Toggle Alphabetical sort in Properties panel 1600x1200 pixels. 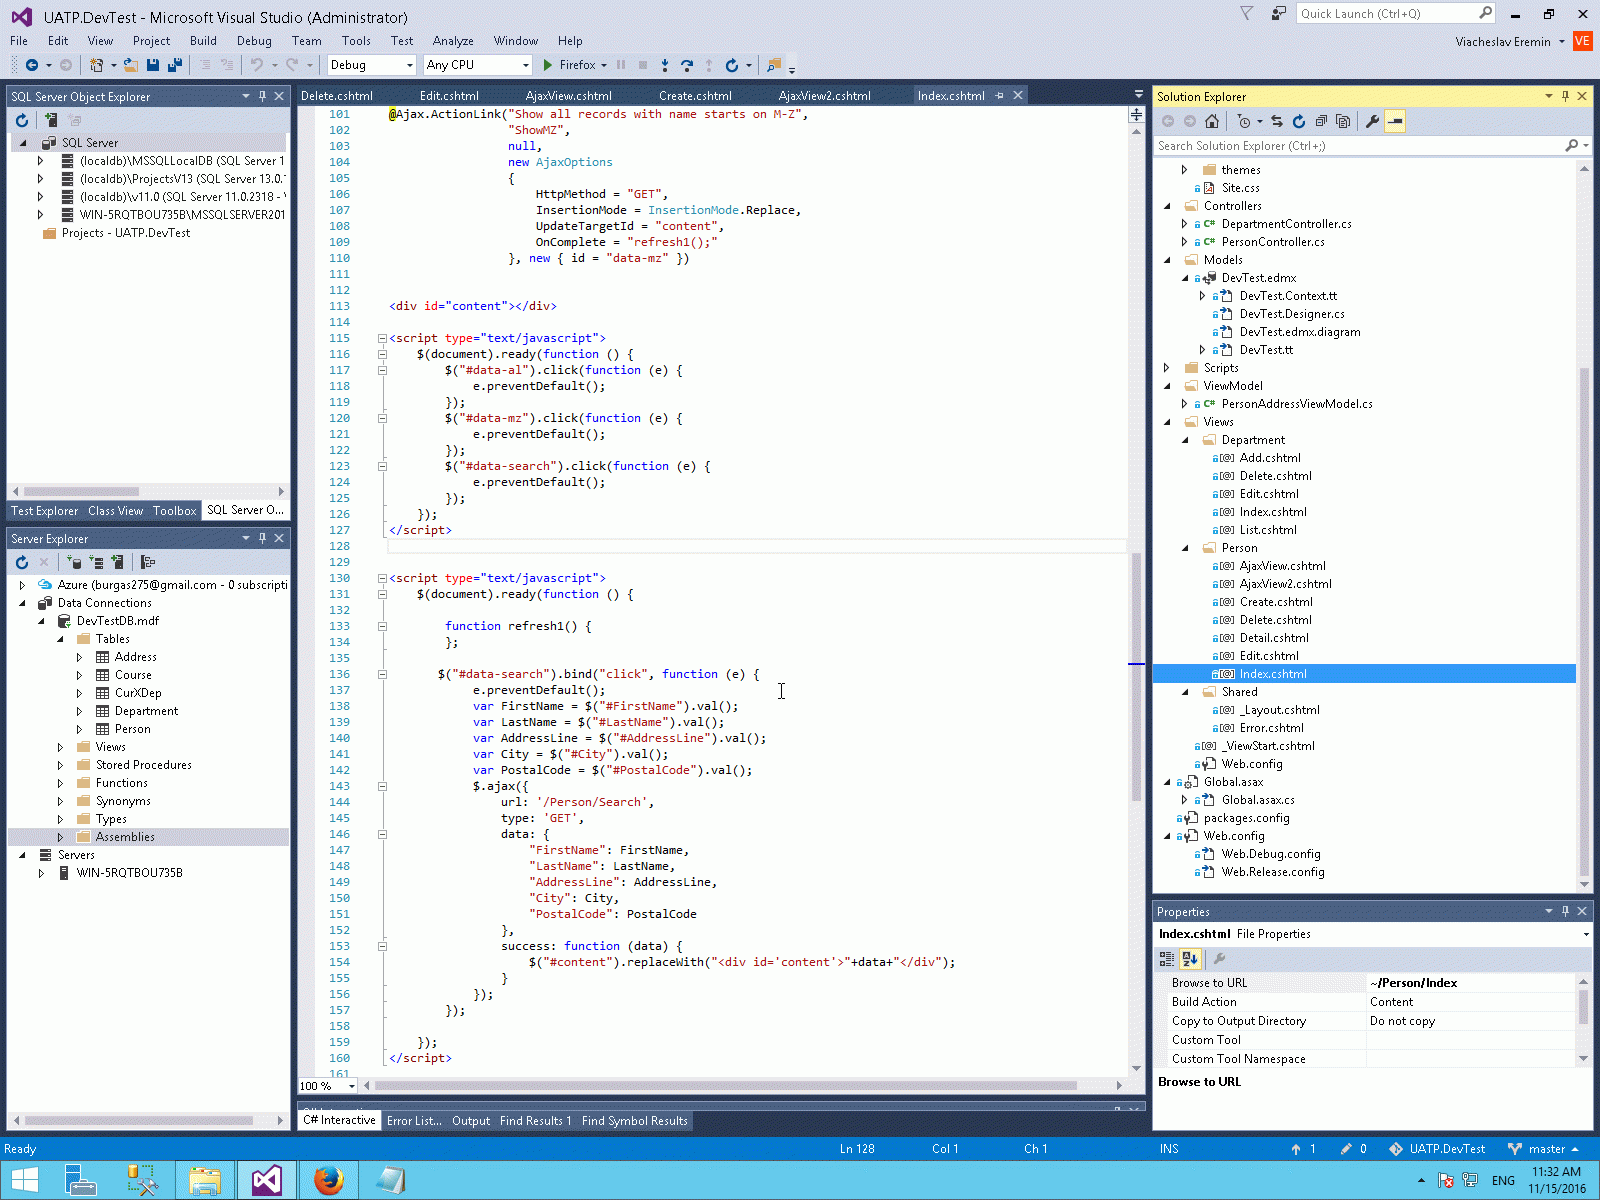pyautogui.click(x=1189, y=959)
